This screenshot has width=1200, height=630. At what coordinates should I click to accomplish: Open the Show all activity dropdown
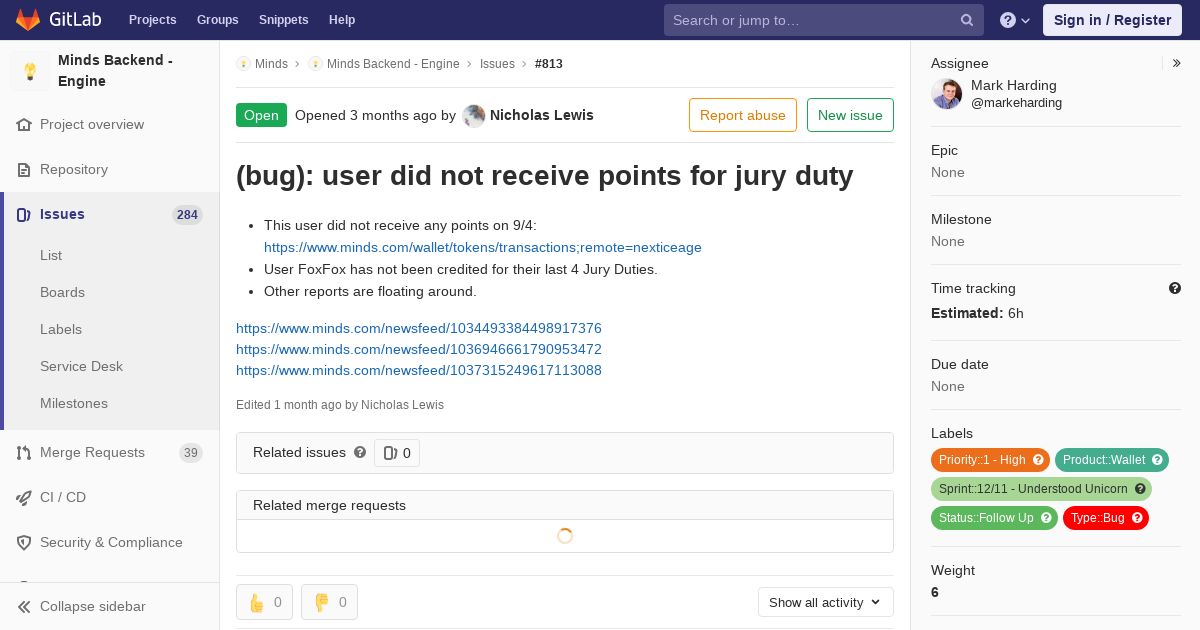tap(825, 602)
